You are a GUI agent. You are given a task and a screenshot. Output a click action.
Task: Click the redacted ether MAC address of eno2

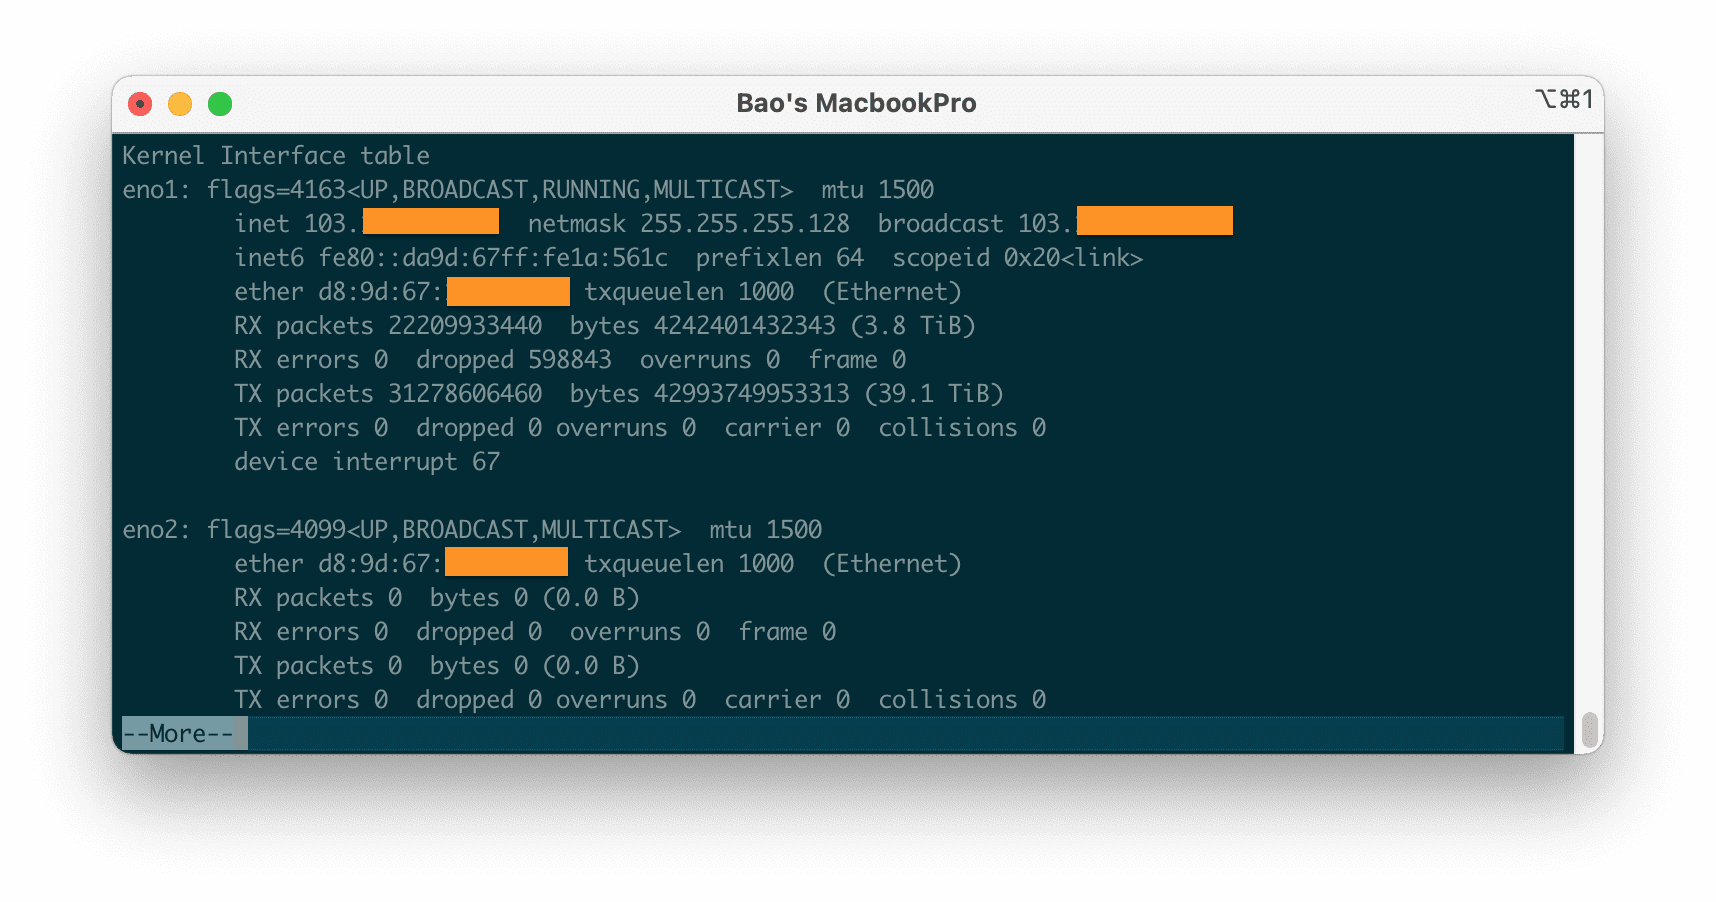coord(506,563)
